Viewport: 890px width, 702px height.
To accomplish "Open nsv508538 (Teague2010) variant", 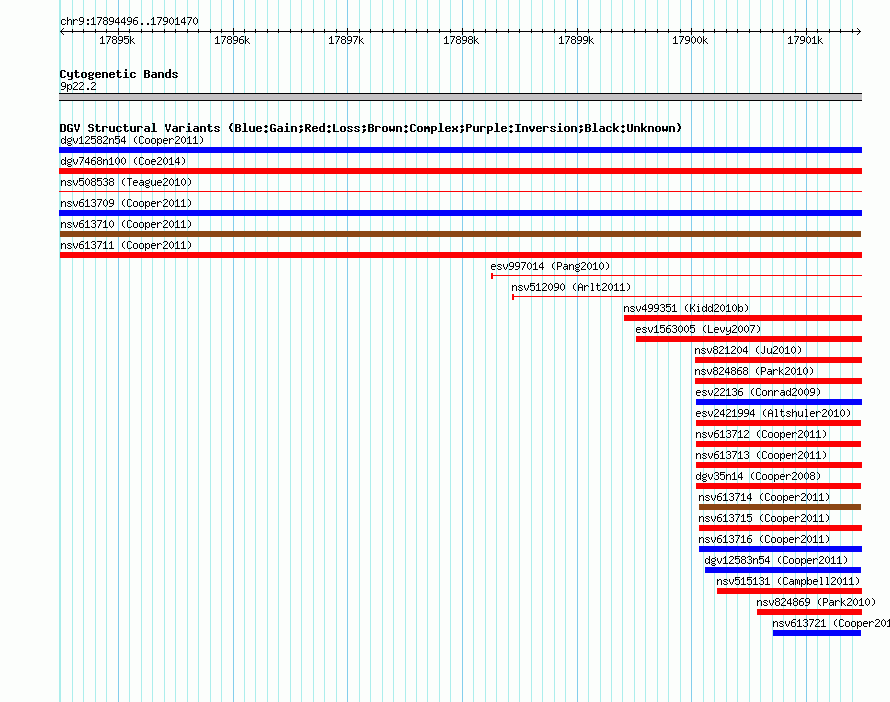I will click(x=126, y=182).
